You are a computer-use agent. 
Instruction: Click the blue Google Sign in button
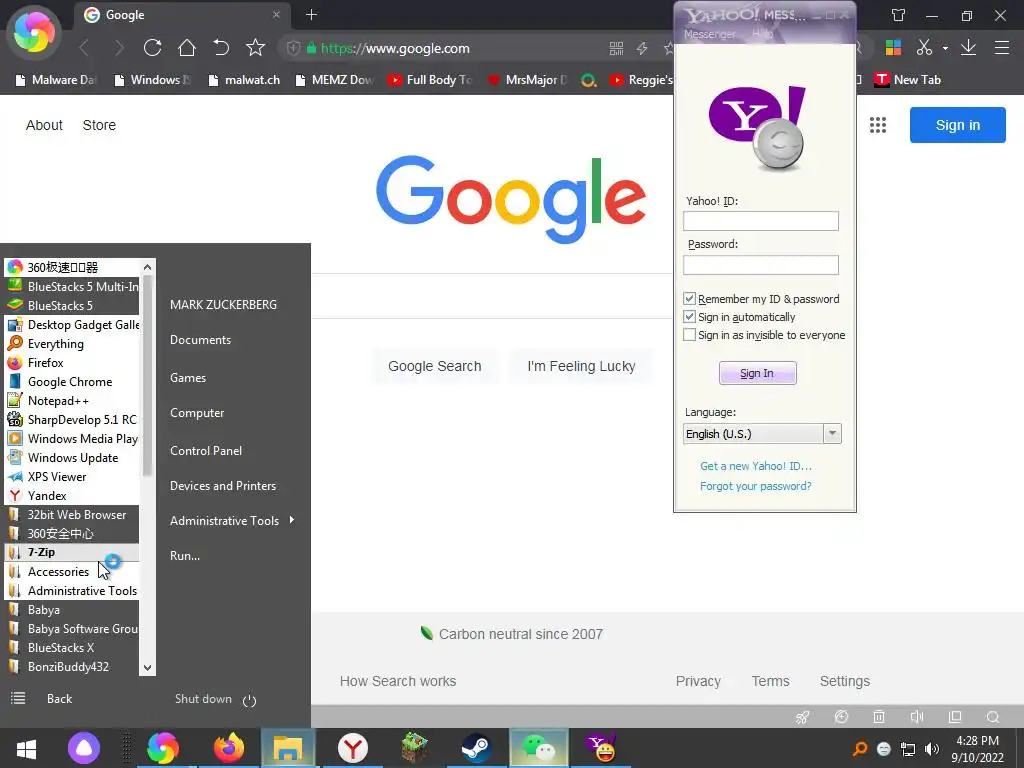pos(957,125)
